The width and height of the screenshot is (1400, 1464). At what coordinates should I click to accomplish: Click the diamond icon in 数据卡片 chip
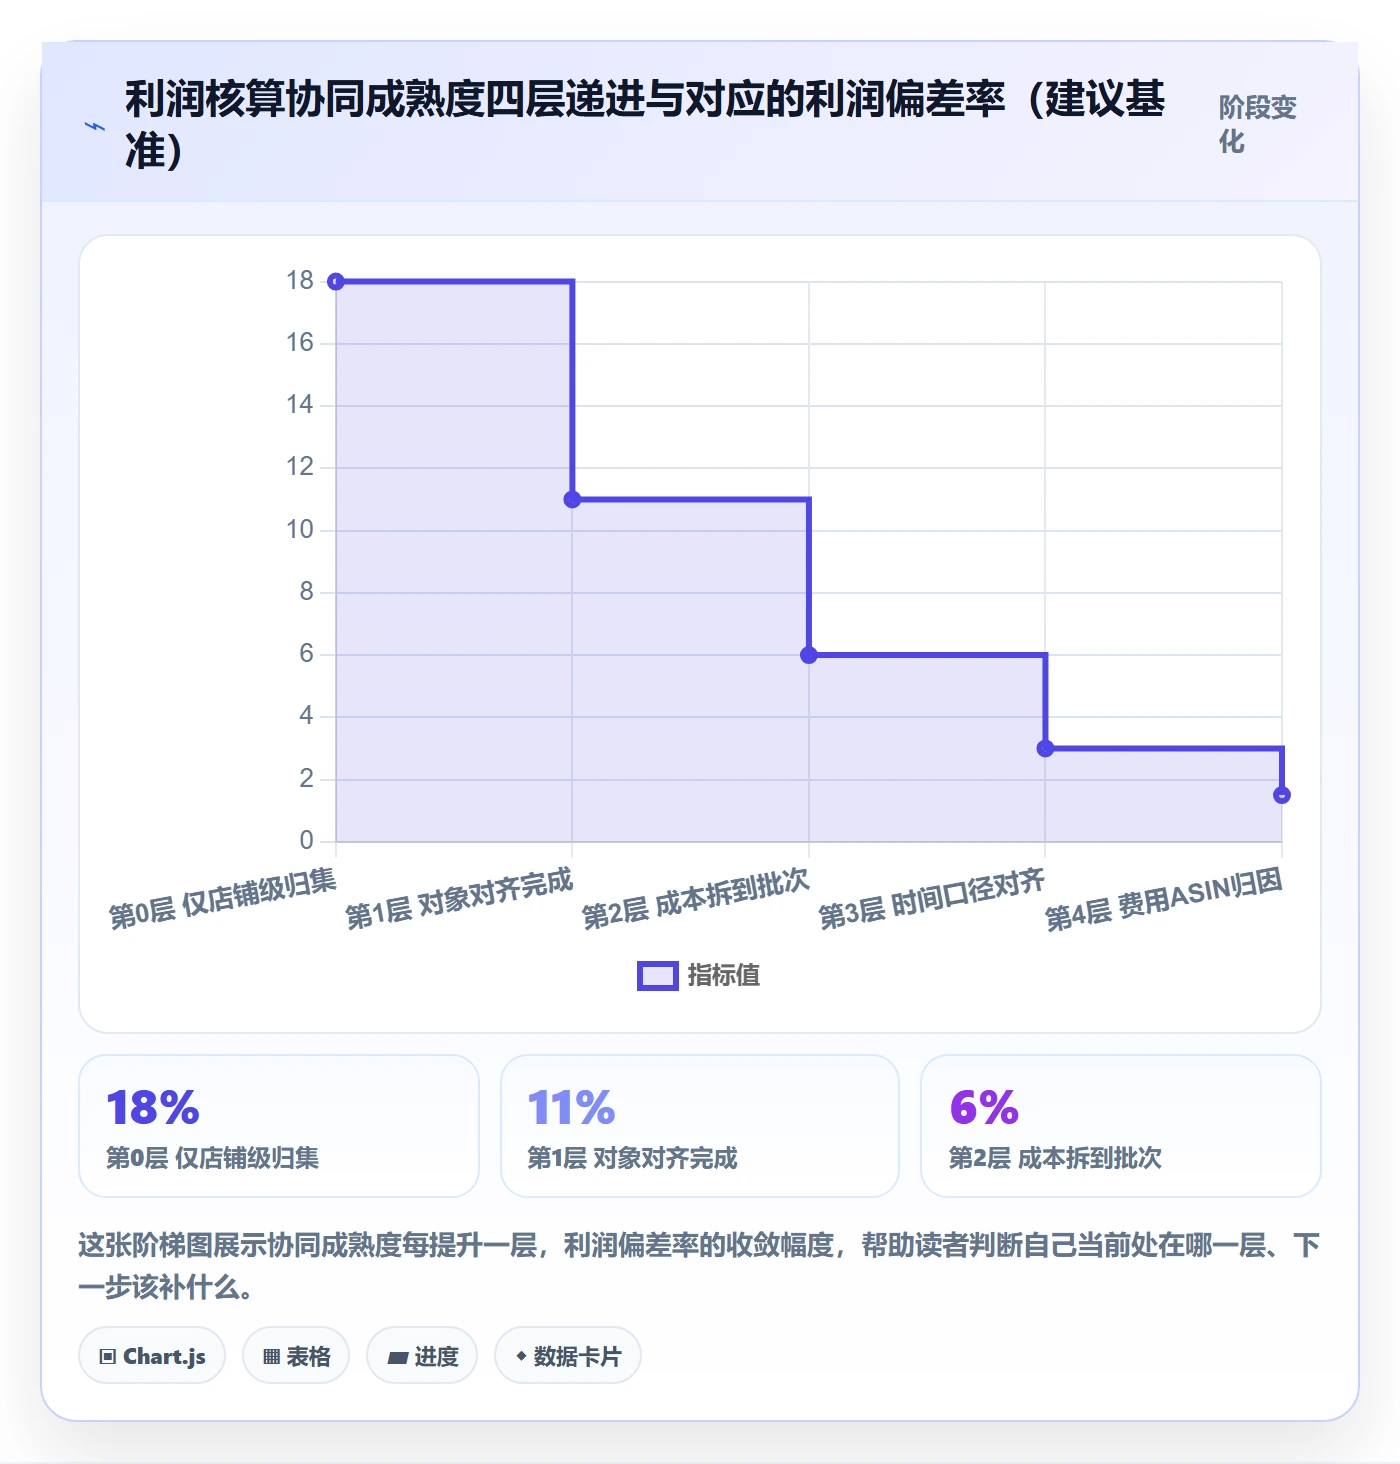(521, 1356)
